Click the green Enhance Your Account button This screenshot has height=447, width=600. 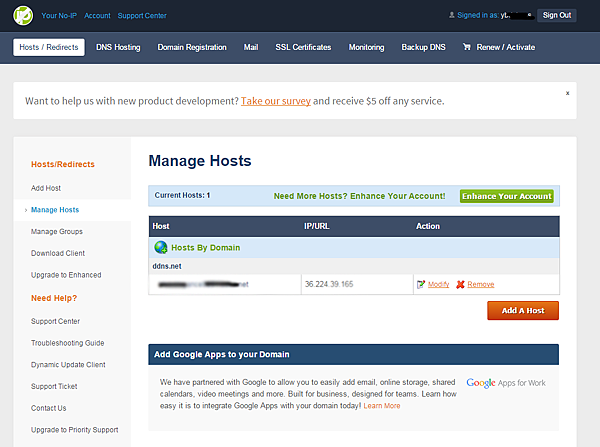507,196
